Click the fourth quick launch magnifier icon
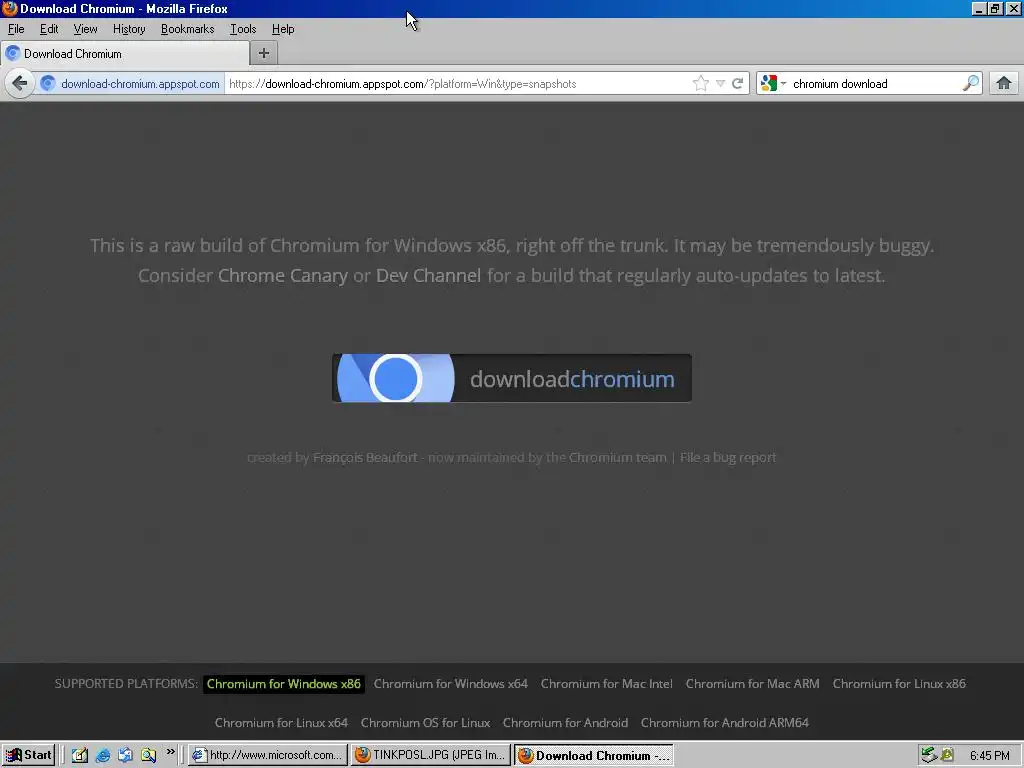 (148, 755)
